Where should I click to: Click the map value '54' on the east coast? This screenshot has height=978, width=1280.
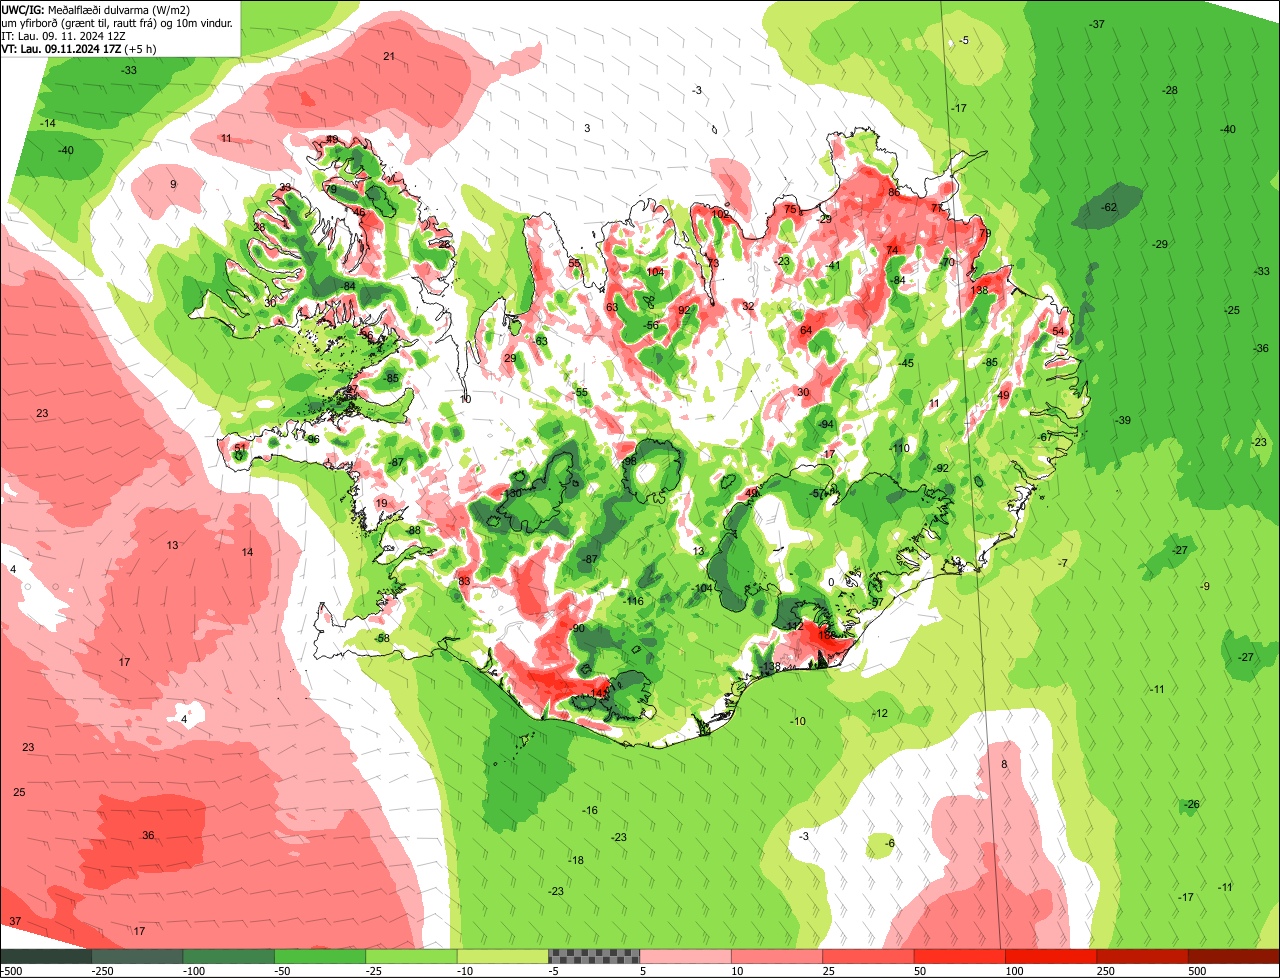[1058, 331]
